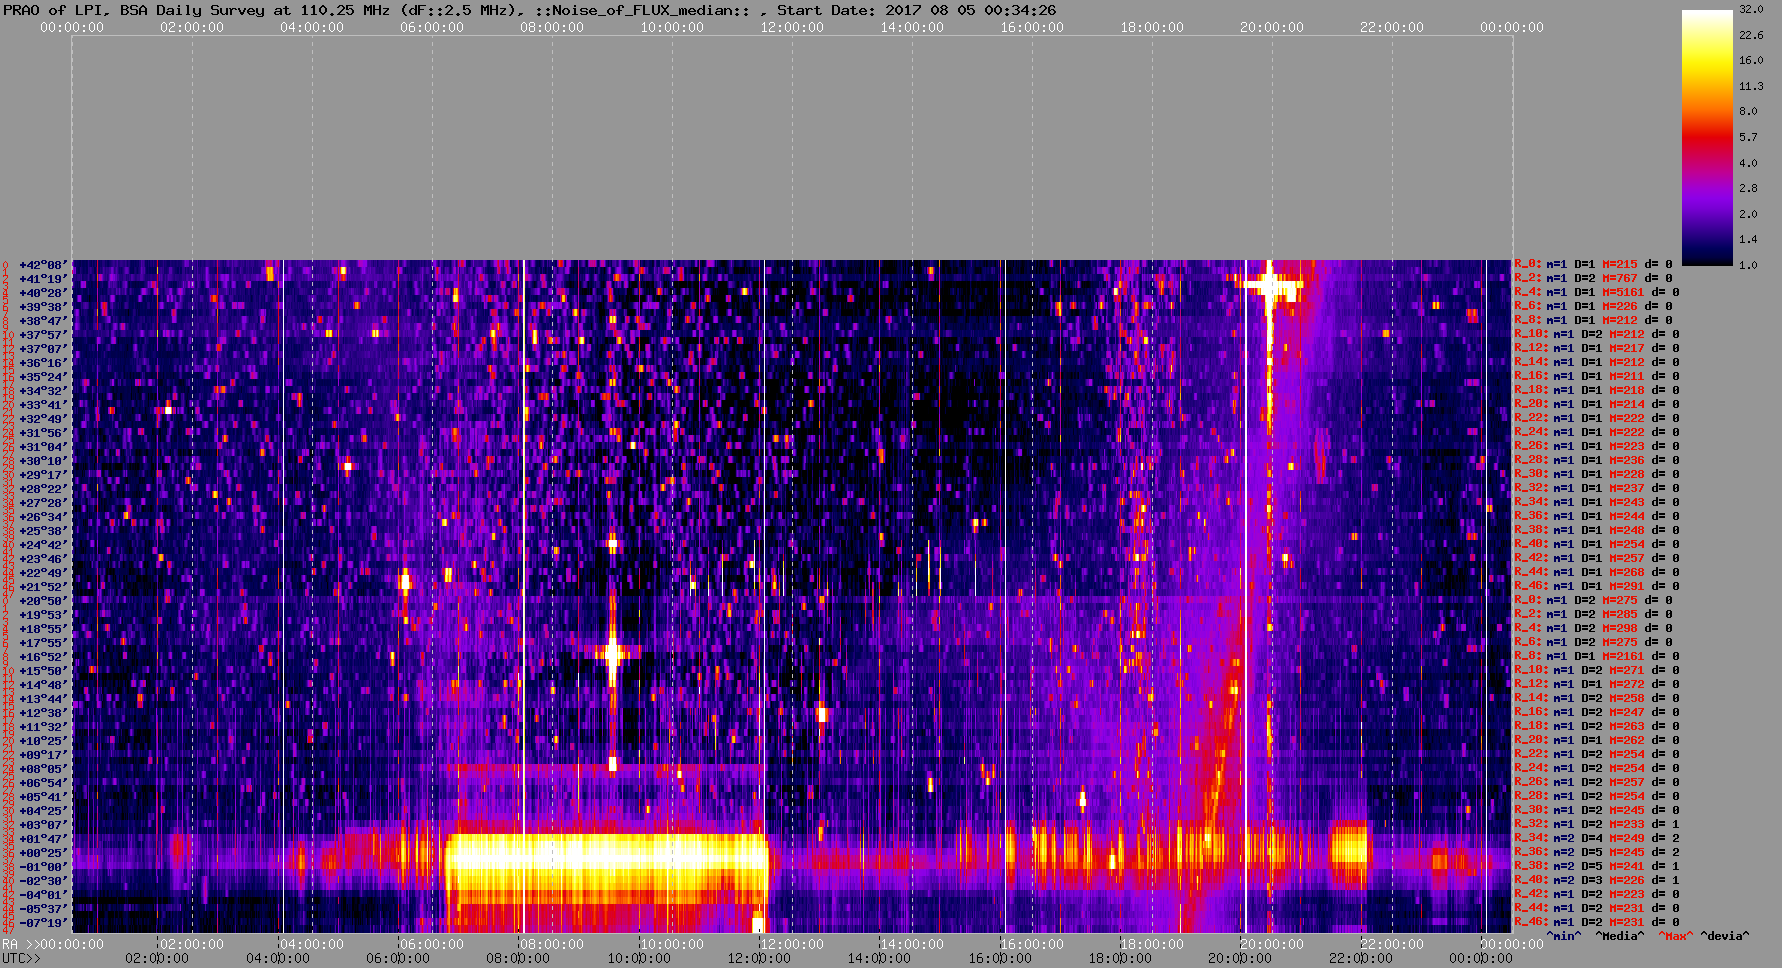Click the plot title starting 'PRAO of LPI'
The height and width of the screenshot is (968, 1782).
tap(528, 10)
